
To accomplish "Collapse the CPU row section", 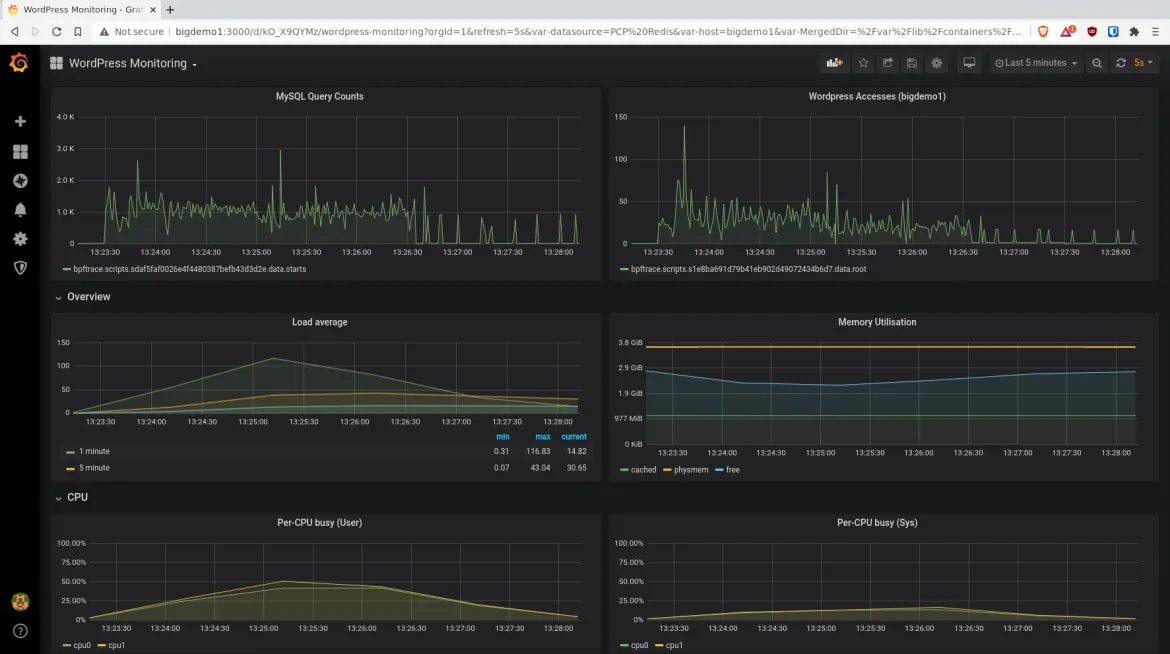I will (77, 497).
